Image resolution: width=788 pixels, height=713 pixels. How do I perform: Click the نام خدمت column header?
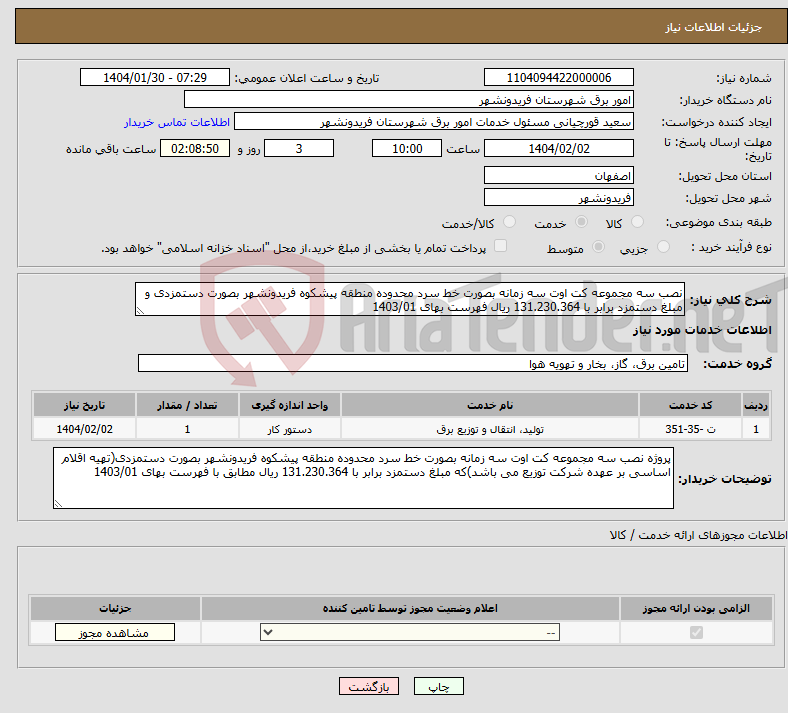pyautogui.click(x=490, y=405)
